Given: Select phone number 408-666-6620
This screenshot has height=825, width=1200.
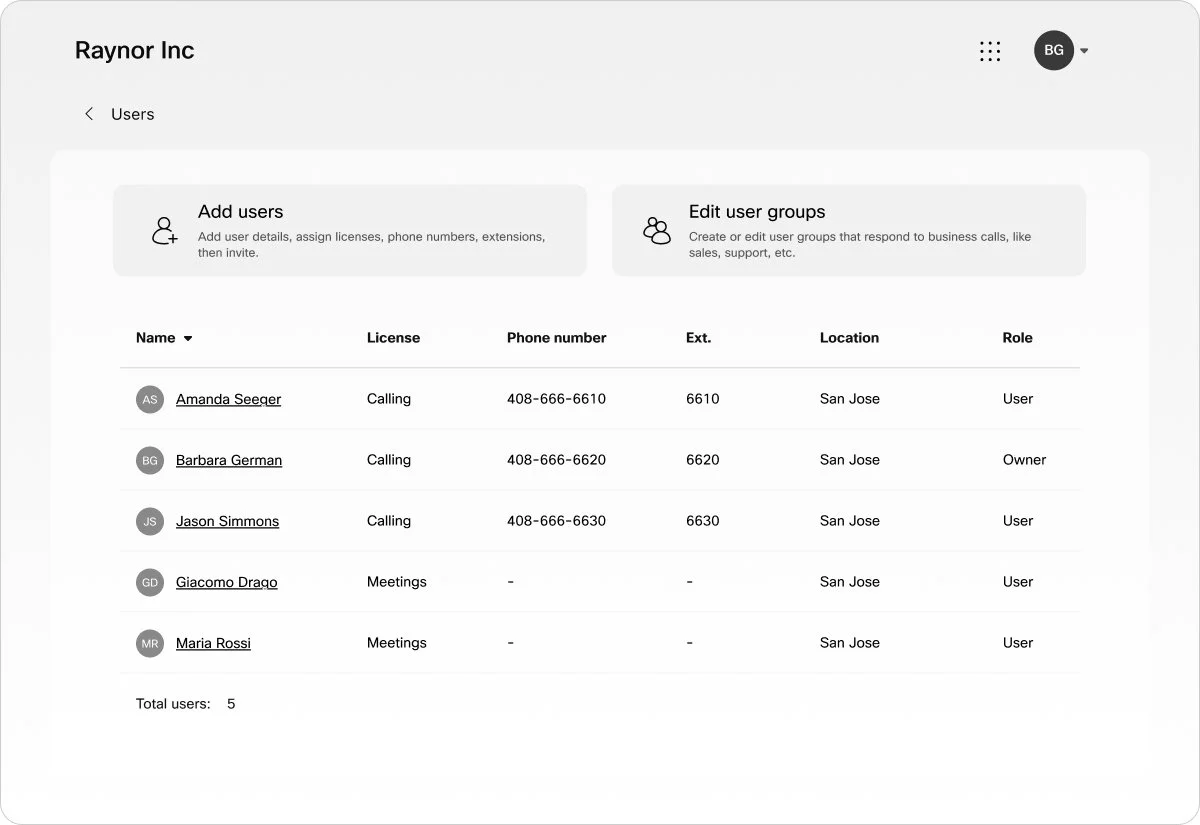Looking at the screenshot, I should click(556, 460).
